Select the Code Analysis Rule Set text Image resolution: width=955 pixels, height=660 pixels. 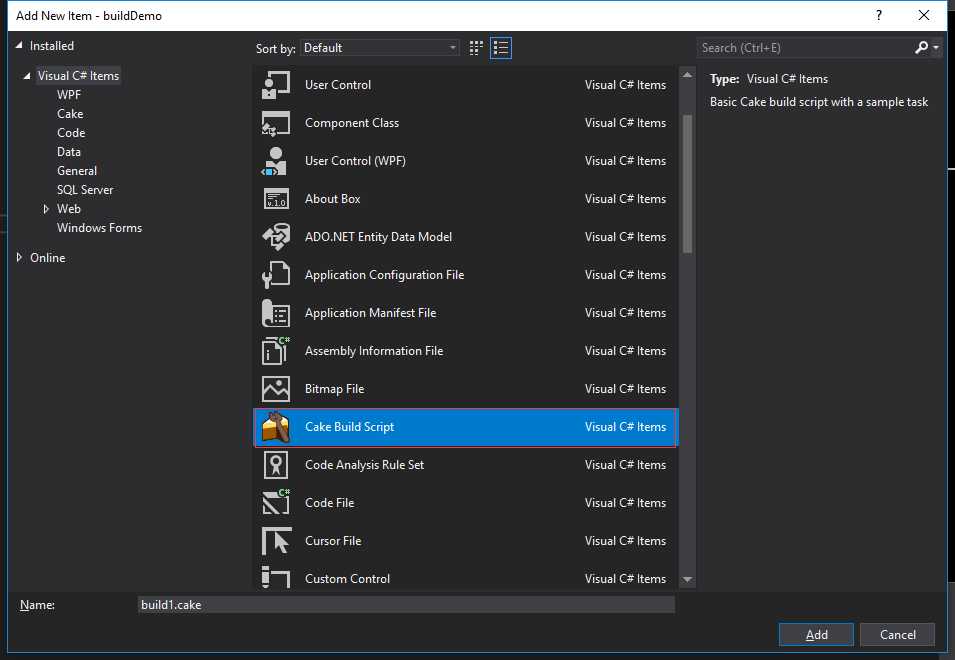coord(364,465)
